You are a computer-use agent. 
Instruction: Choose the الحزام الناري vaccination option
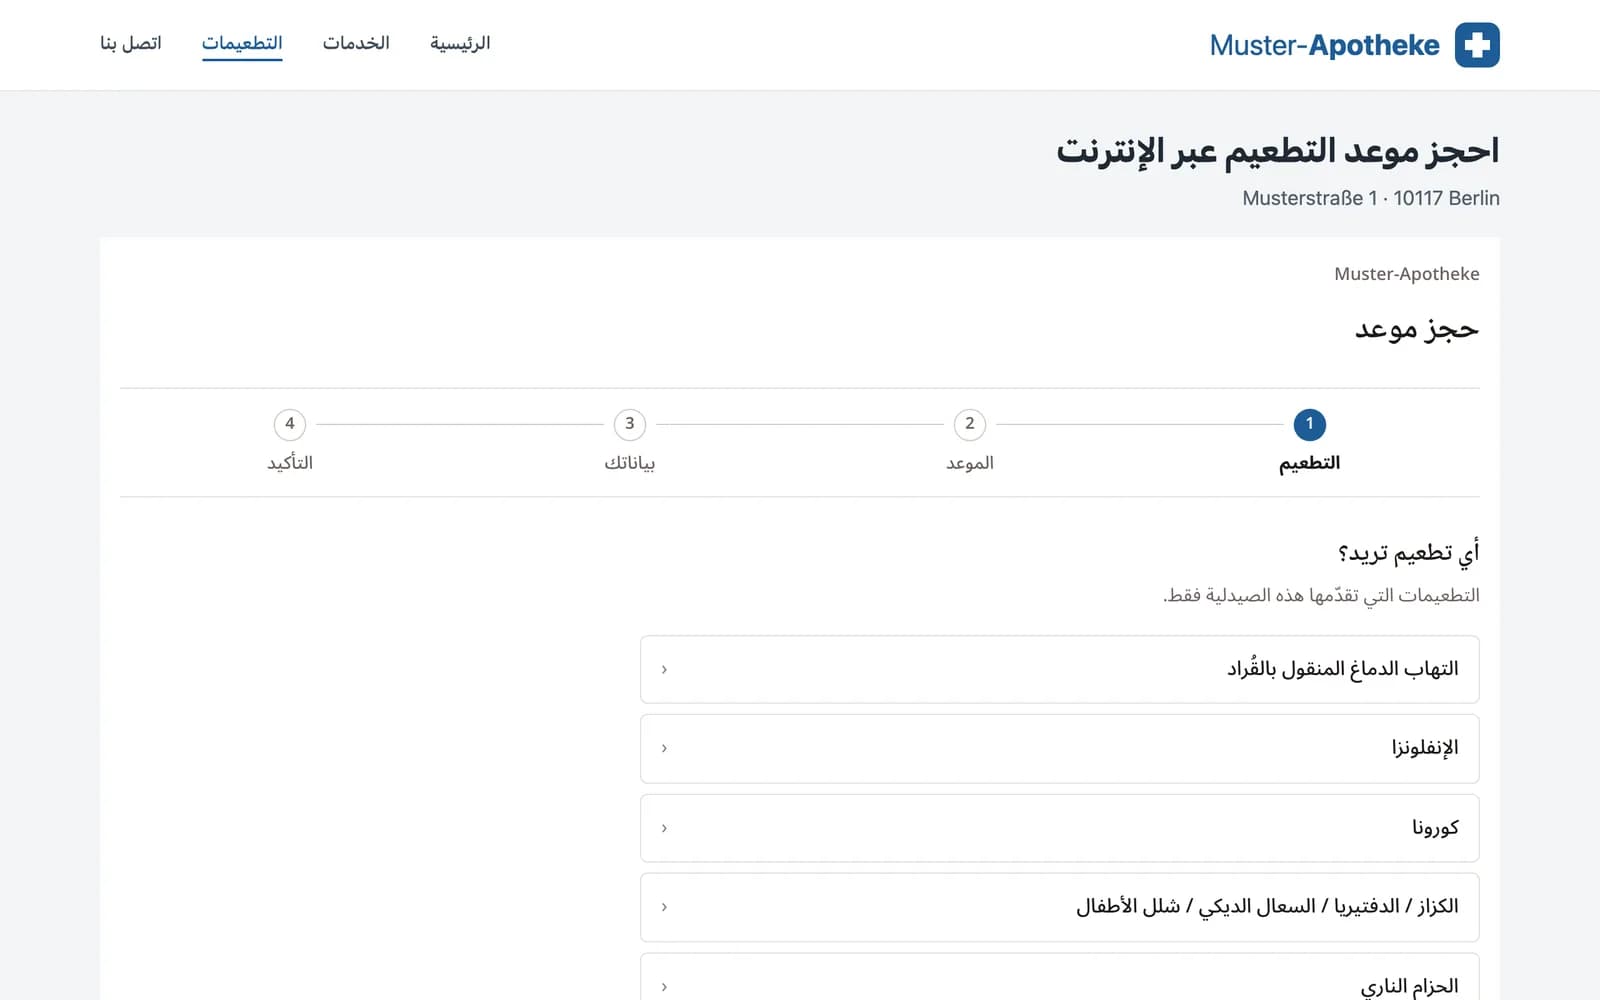coord(1060,976)
